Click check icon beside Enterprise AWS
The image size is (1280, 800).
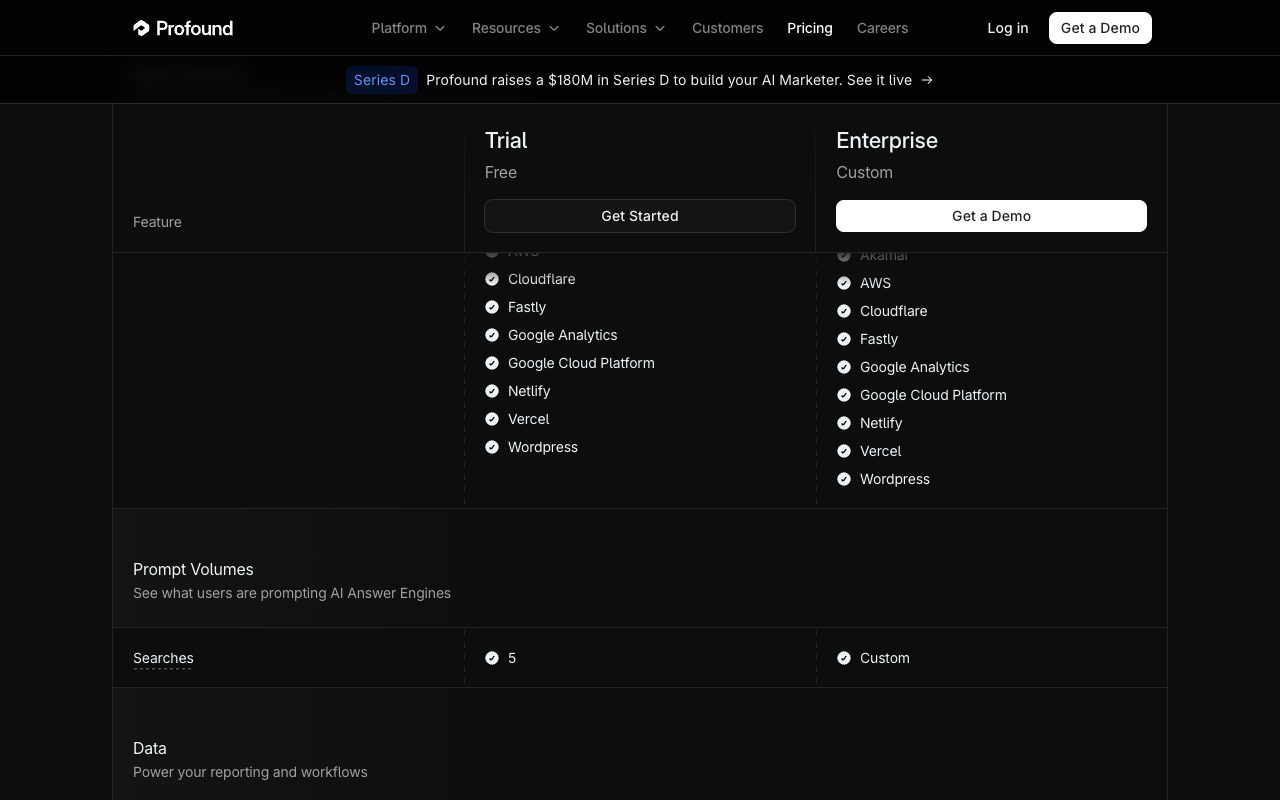pos(844,283)
